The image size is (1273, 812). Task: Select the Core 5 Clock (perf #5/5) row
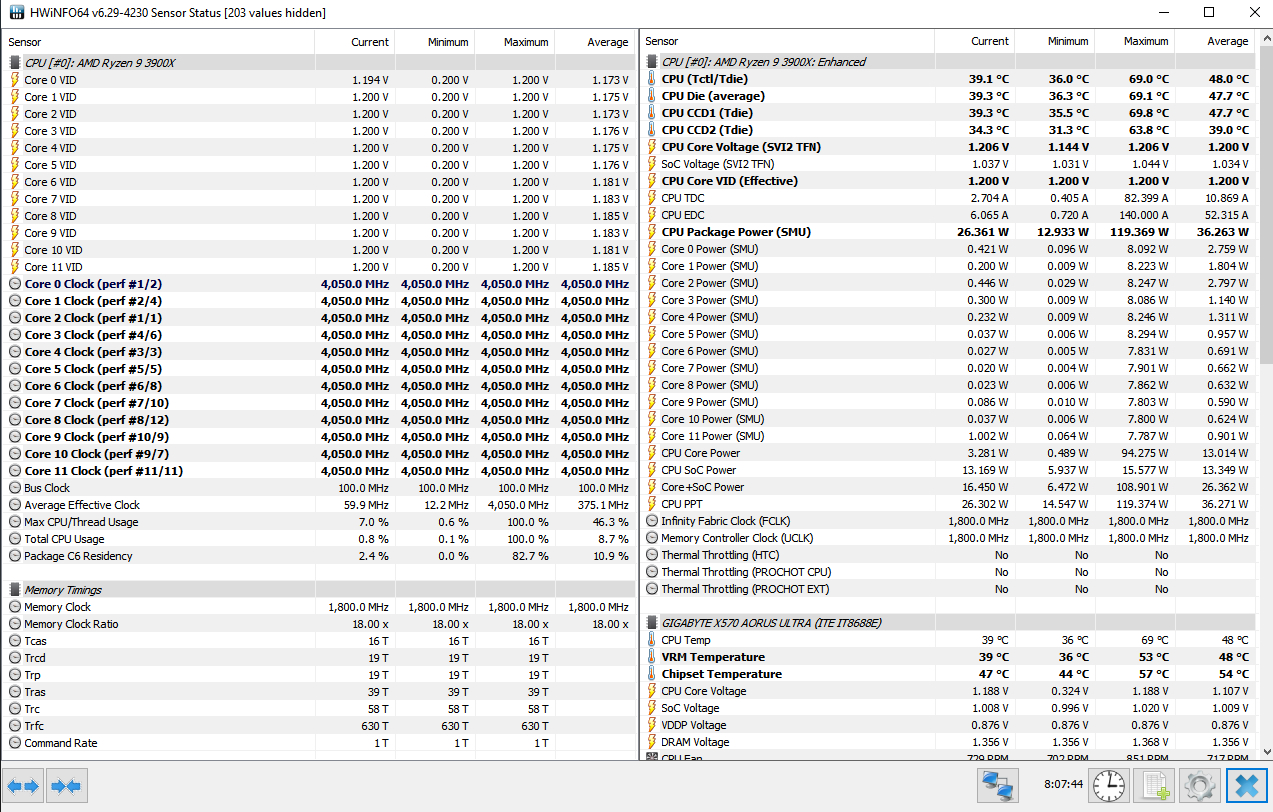click(319, 369)
